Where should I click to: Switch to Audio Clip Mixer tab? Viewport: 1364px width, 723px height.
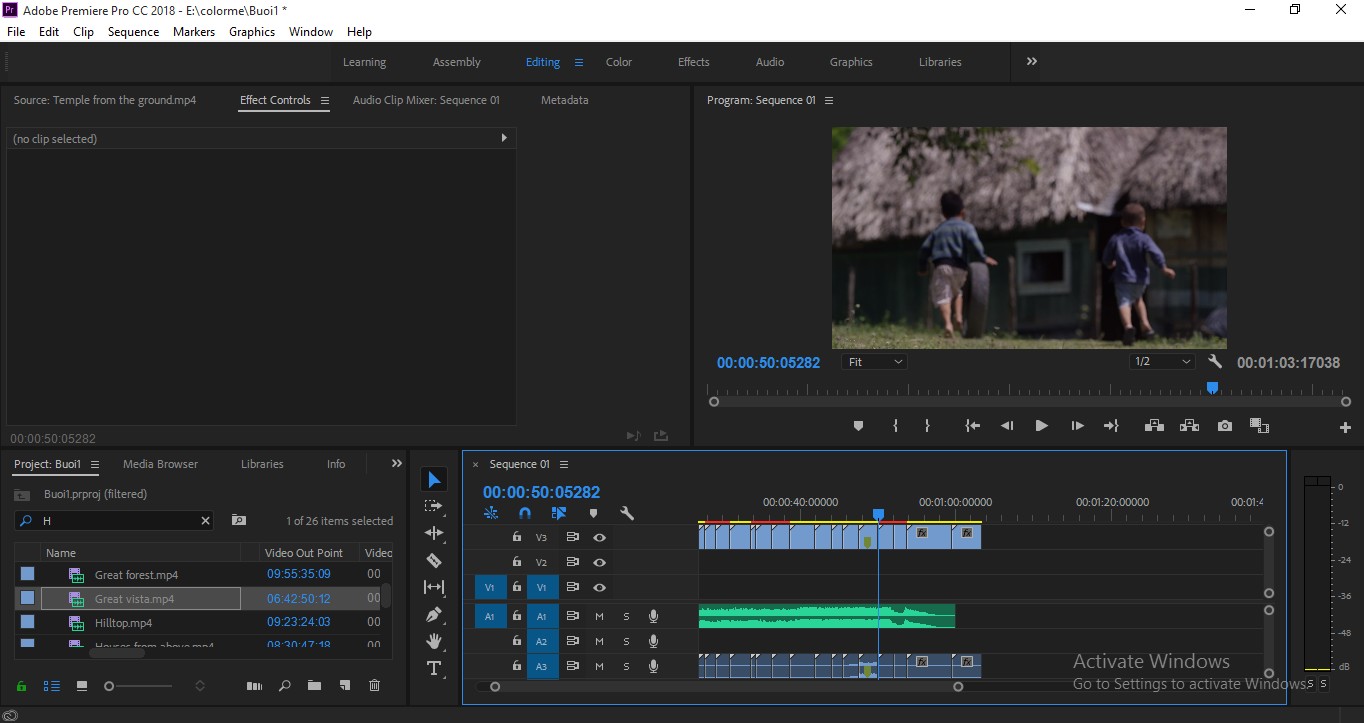tap(426, 100)
